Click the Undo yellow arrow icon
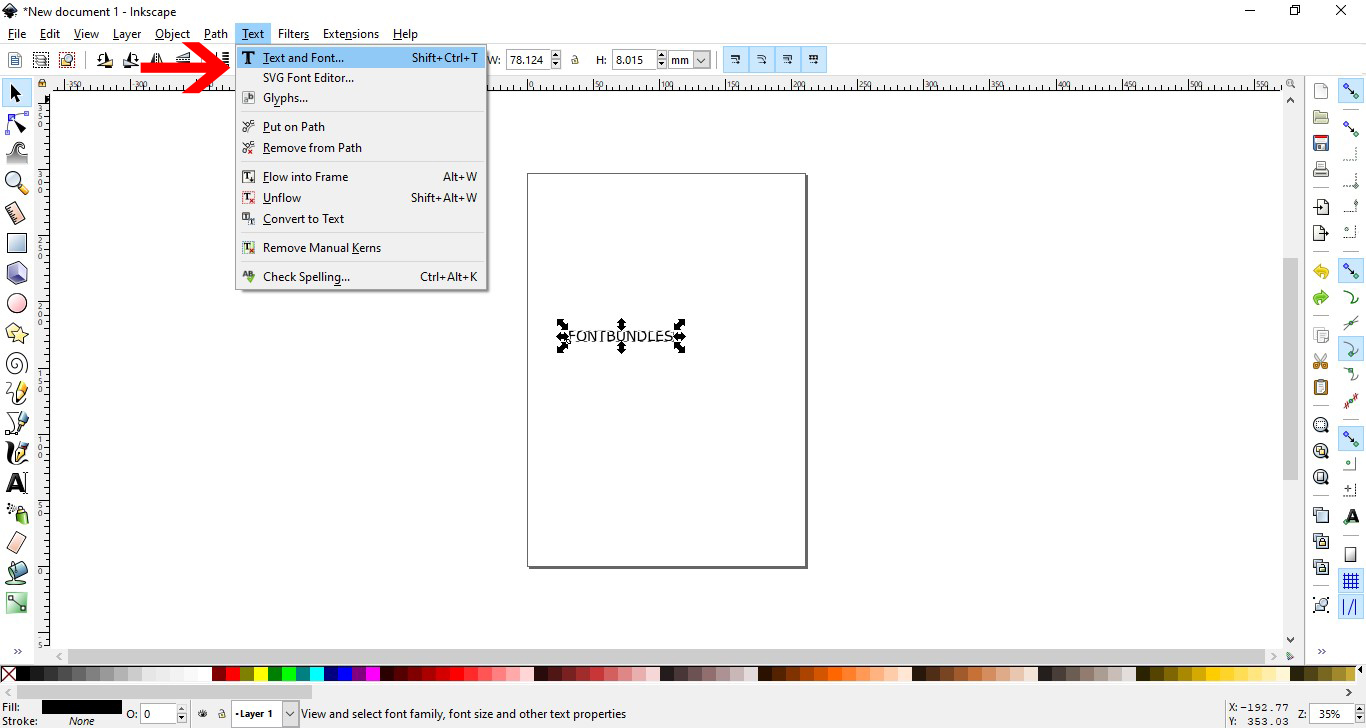1366x728 pixels. [1321, 272]
